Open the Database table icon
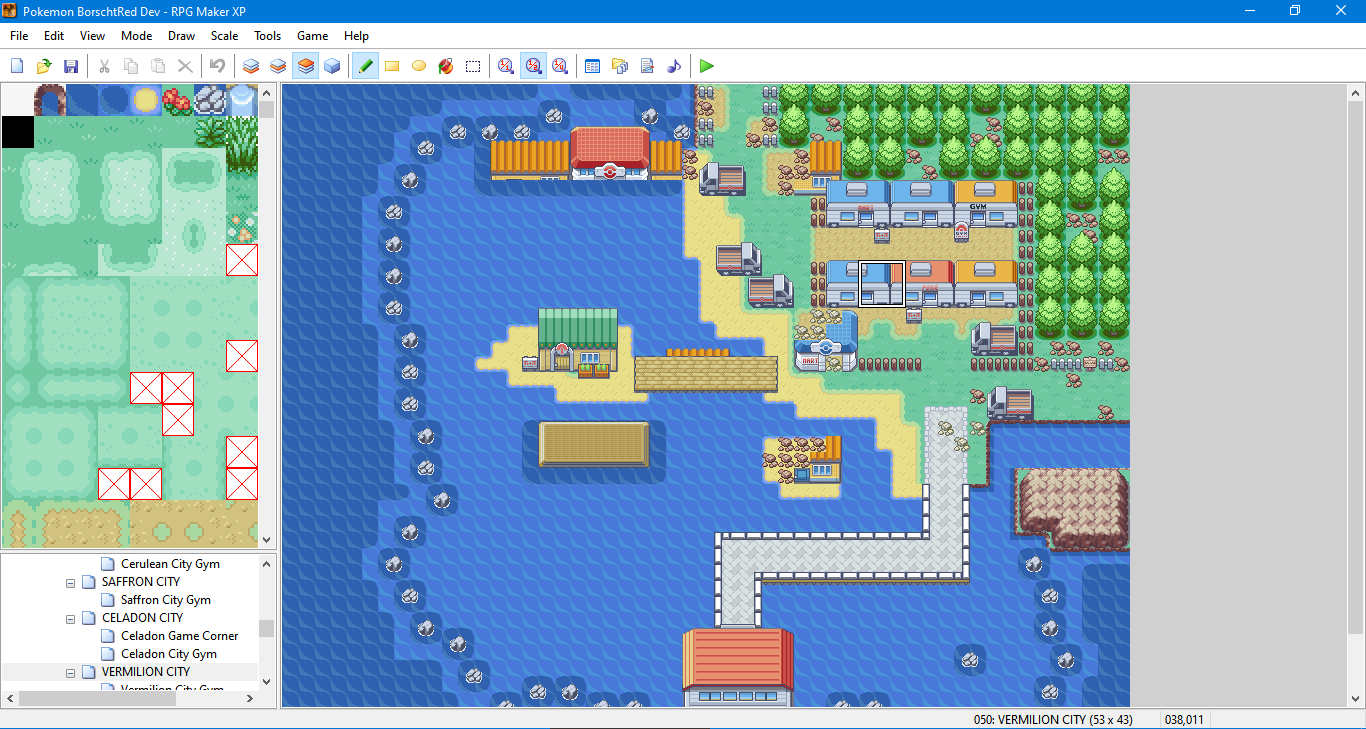 point(593,66)
